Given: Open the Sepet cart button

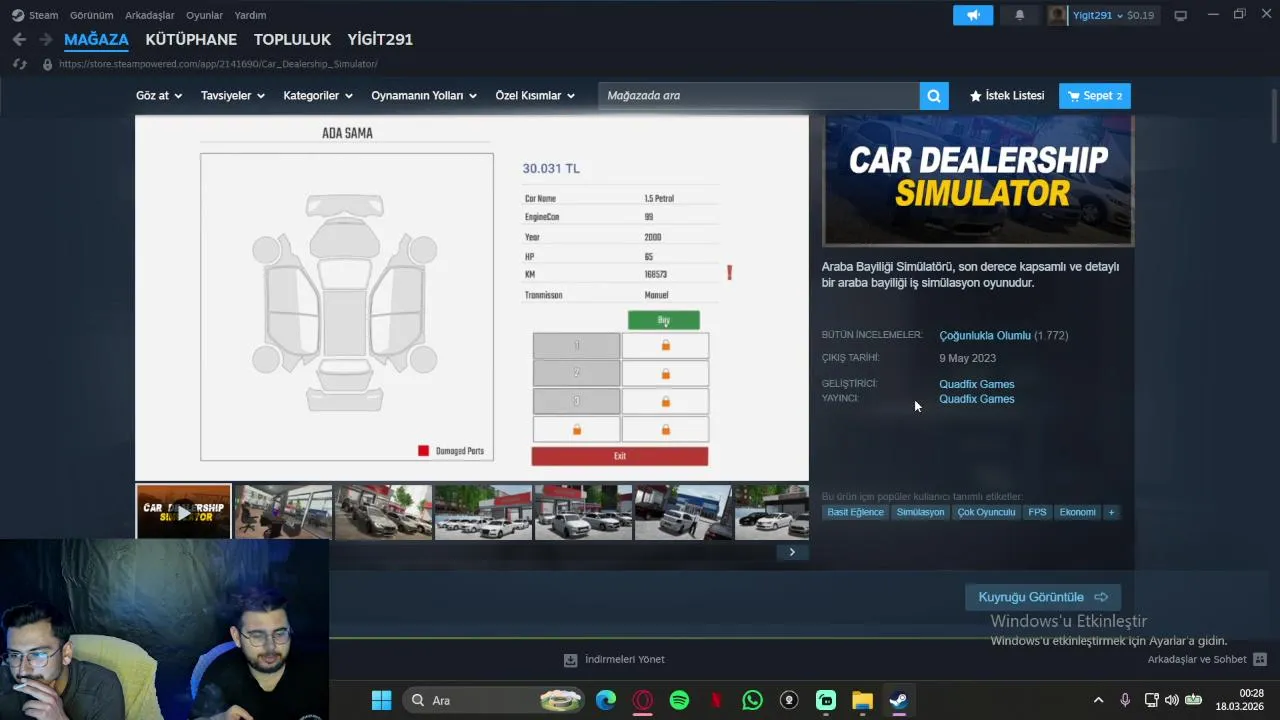Looking at the screenshot, I should (x=1095, y=96).
